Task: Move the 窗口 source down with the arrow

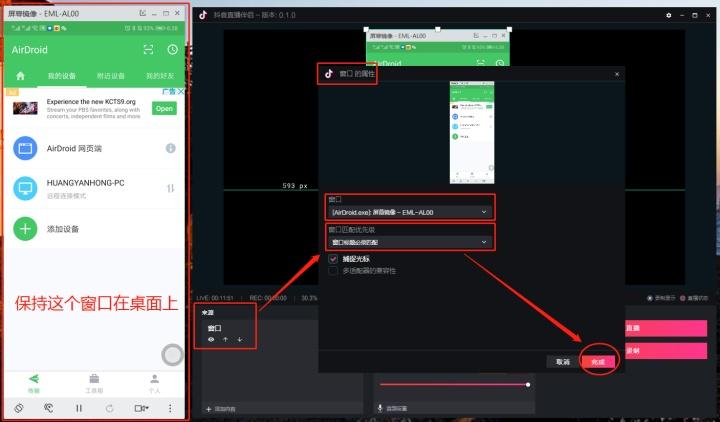Action: [x=240, y=339]
